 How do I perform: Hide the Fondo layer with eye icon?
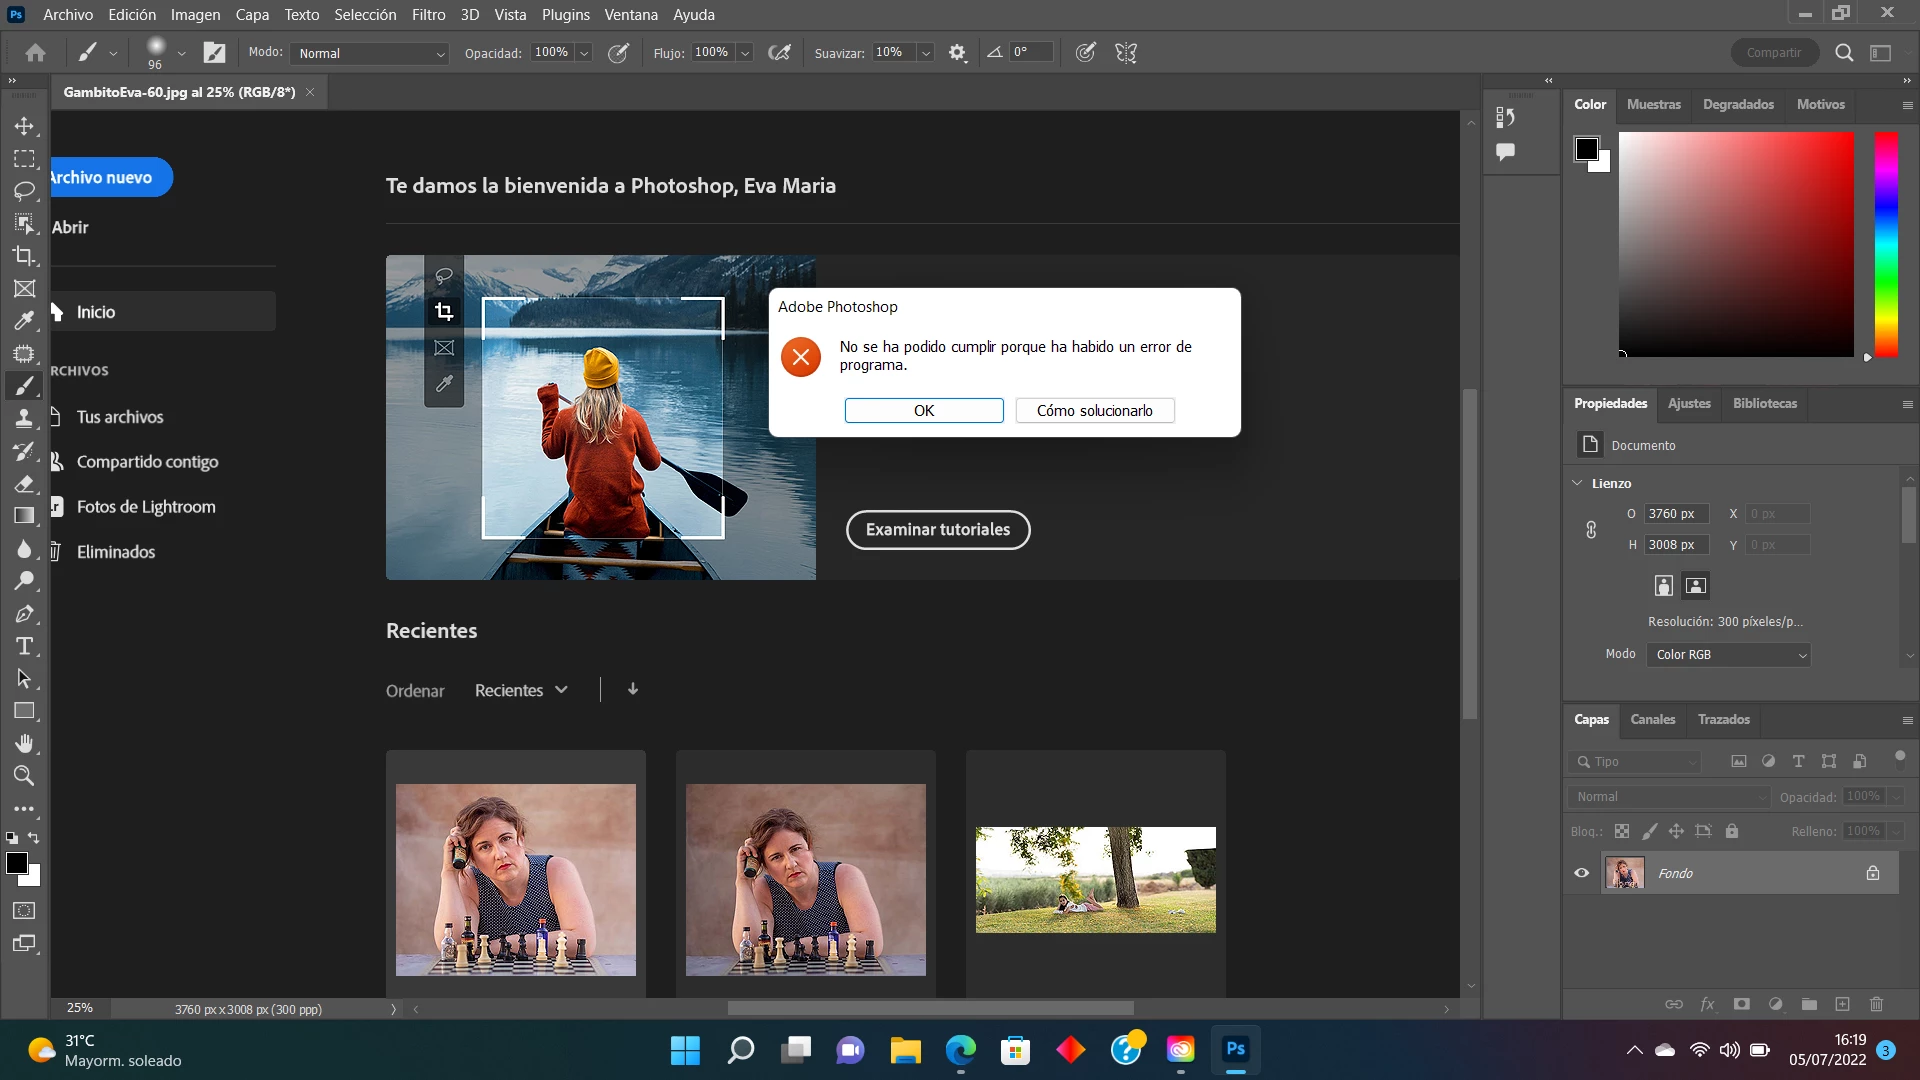(x=1581, y=873)
